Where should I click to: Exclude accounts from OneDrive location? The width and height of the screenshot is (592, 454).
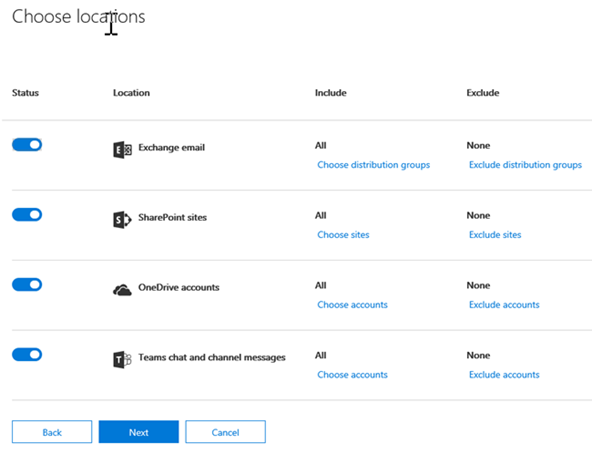(x=504, y=305)
